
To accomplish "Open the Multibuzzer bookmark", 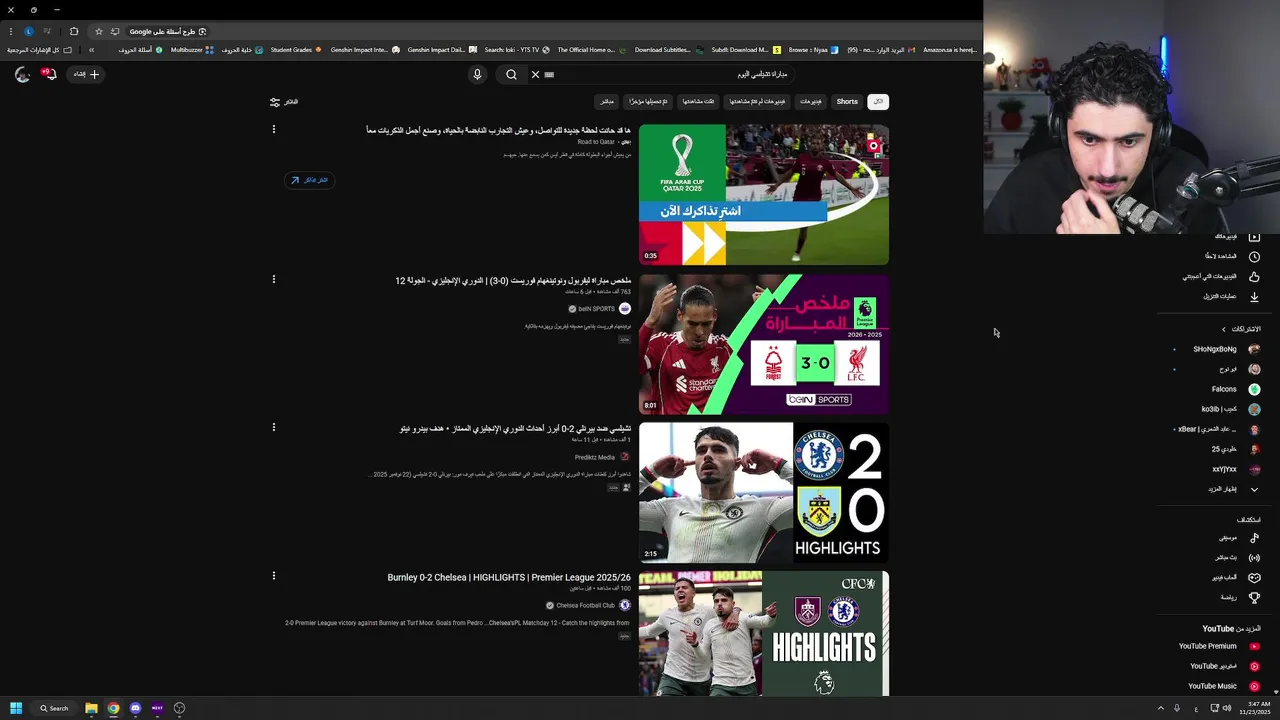I will [191, 50].
